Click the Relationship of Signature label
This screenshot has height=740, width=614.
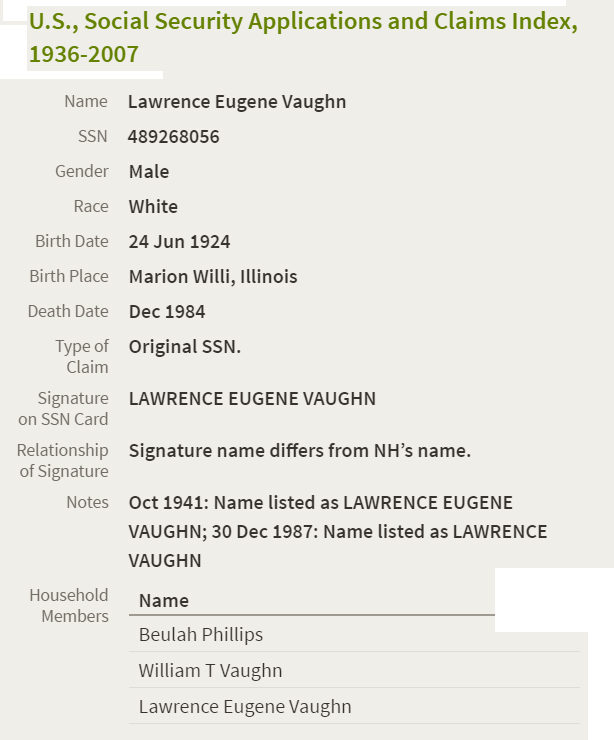tap(63, 461)
